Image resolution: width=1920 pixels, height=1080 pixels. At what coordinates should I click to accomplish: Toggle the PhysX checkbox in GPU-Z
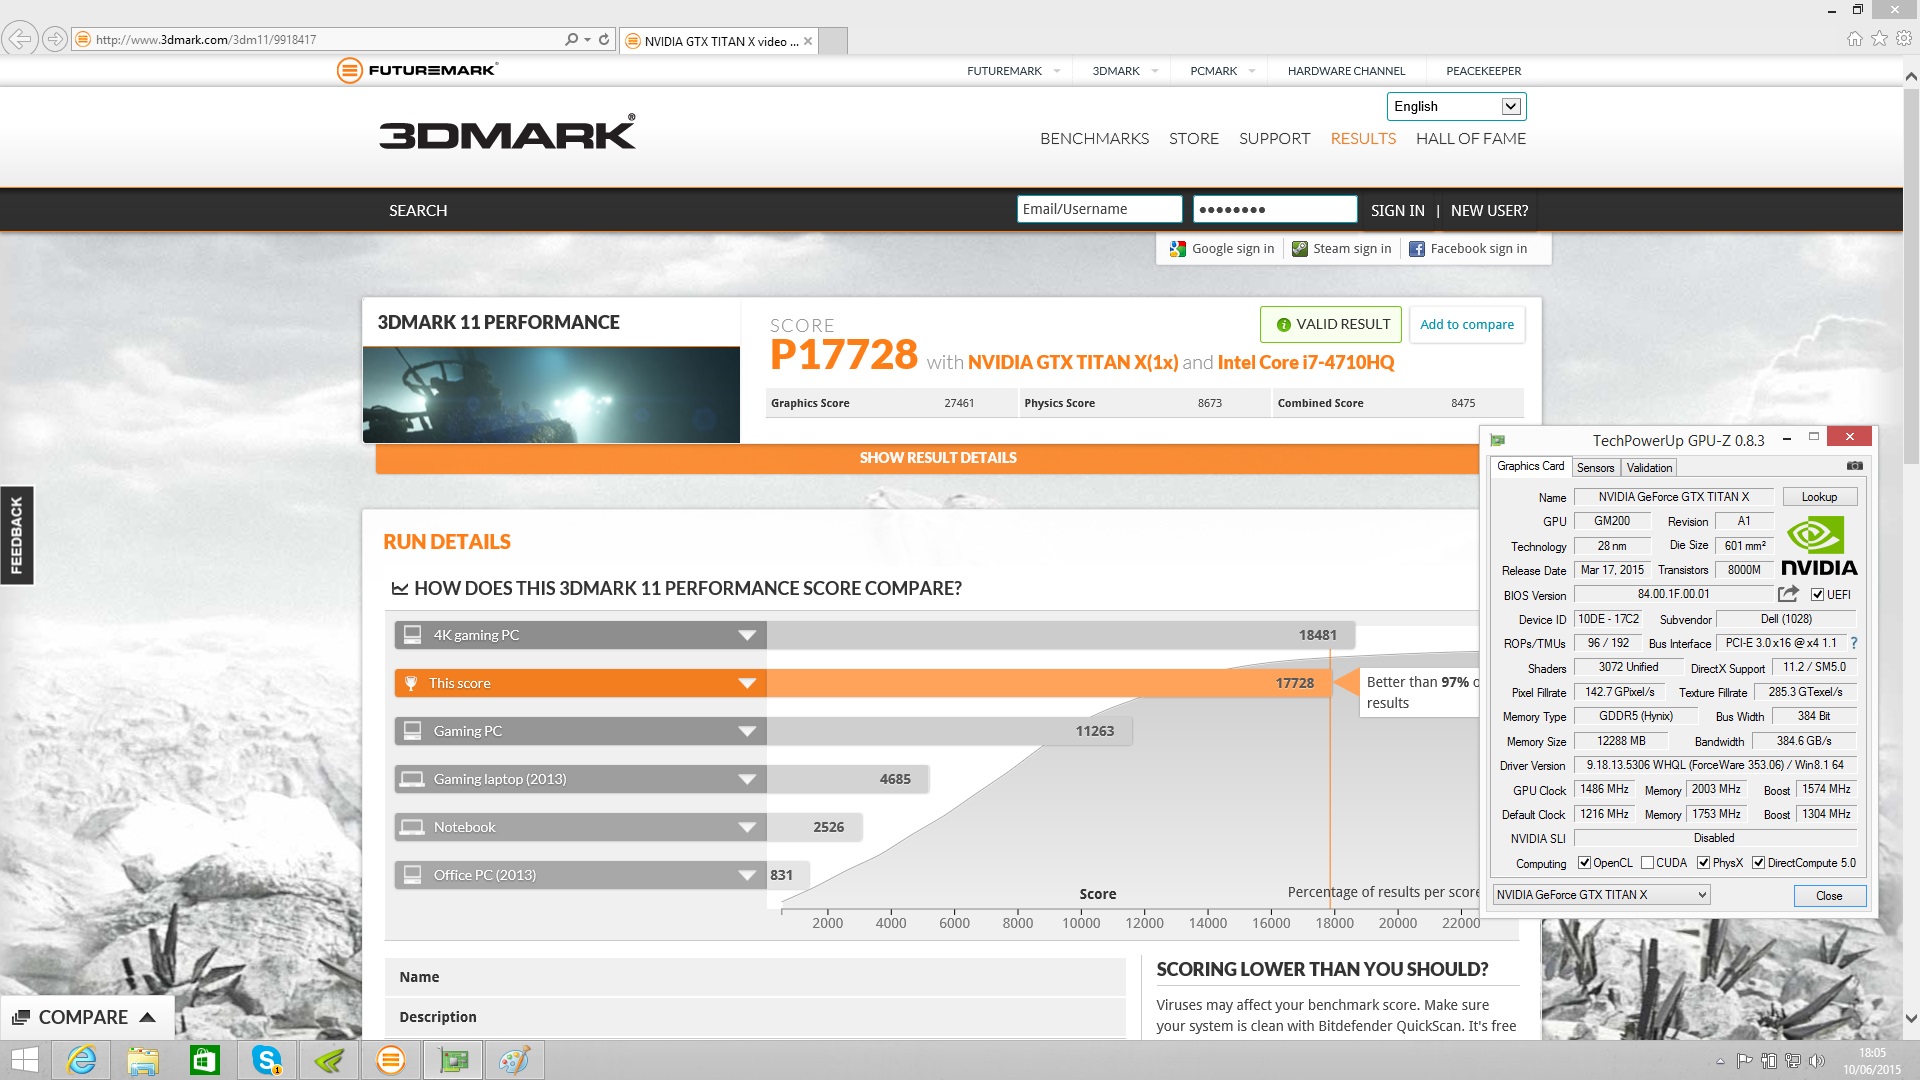point(1703,863)
